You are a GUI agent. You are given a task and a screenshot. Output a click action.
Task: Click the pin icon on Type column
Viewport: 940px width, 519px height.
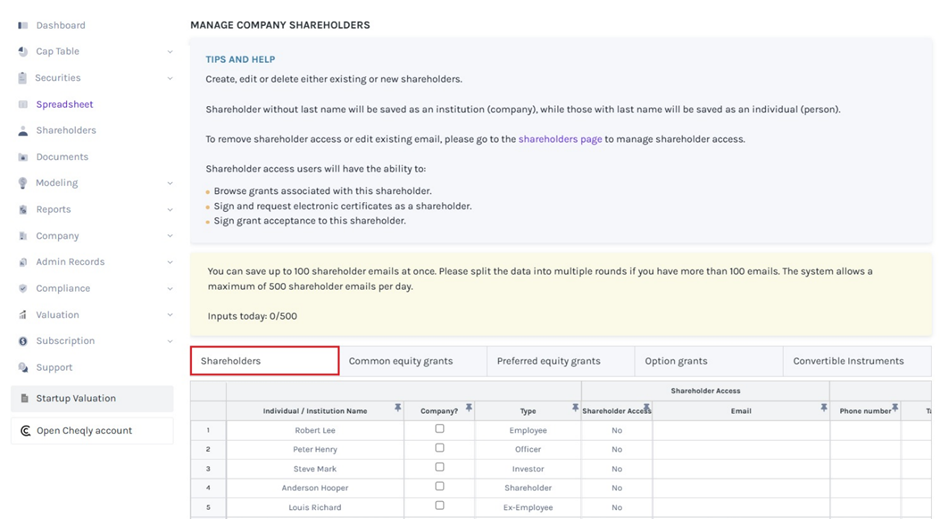click(x=575, y=408)
